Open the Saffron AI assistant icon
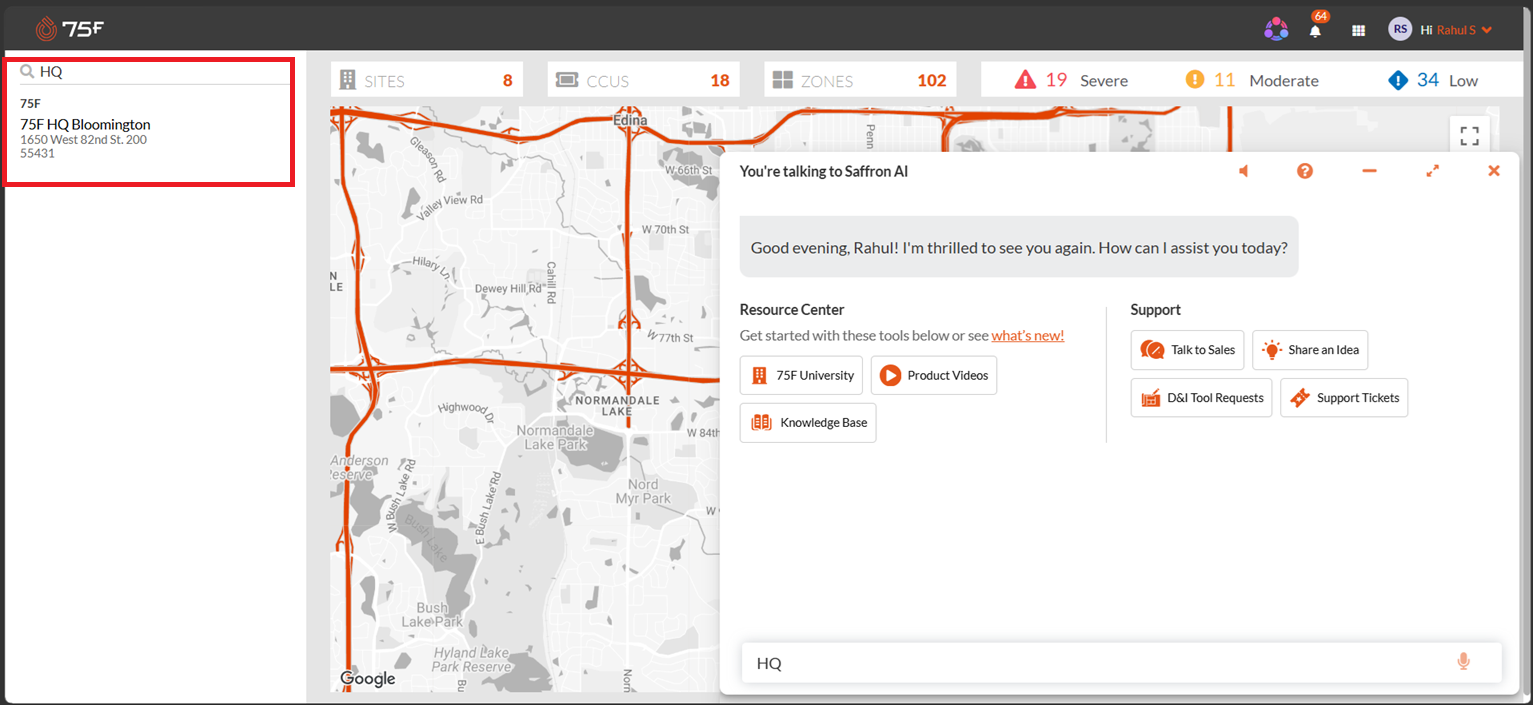1533x705 pixels. click(x=1276, y=30)
